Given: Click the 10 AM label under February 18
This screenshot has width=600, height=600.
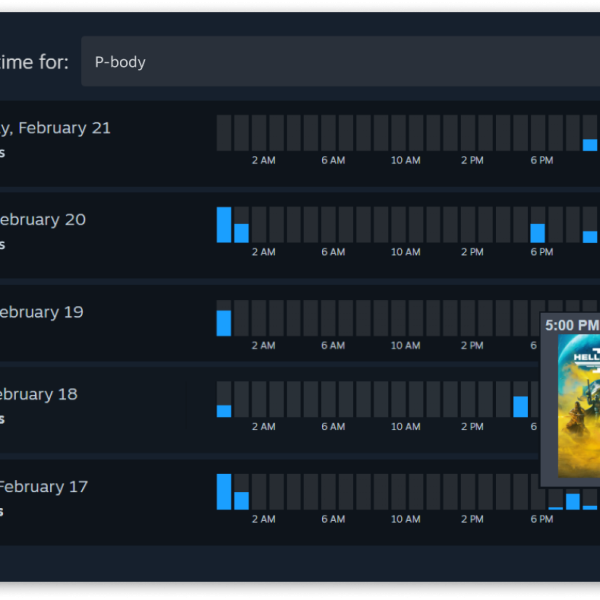Looking at the screenshot, I should coord(406,427).
